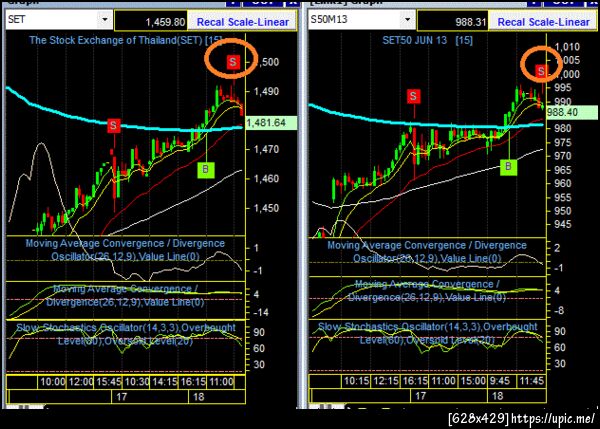Click the 945 price axis label
The width and height of the screenshot is (600, 429).
click(x=562, y=224)
